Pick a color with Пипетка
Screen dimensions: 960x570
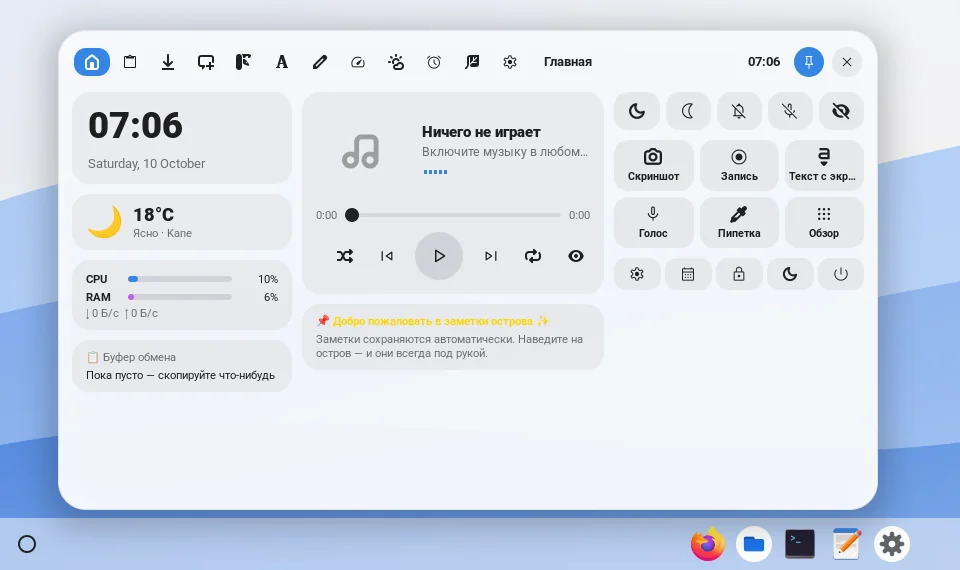click(x=739, y=222)
